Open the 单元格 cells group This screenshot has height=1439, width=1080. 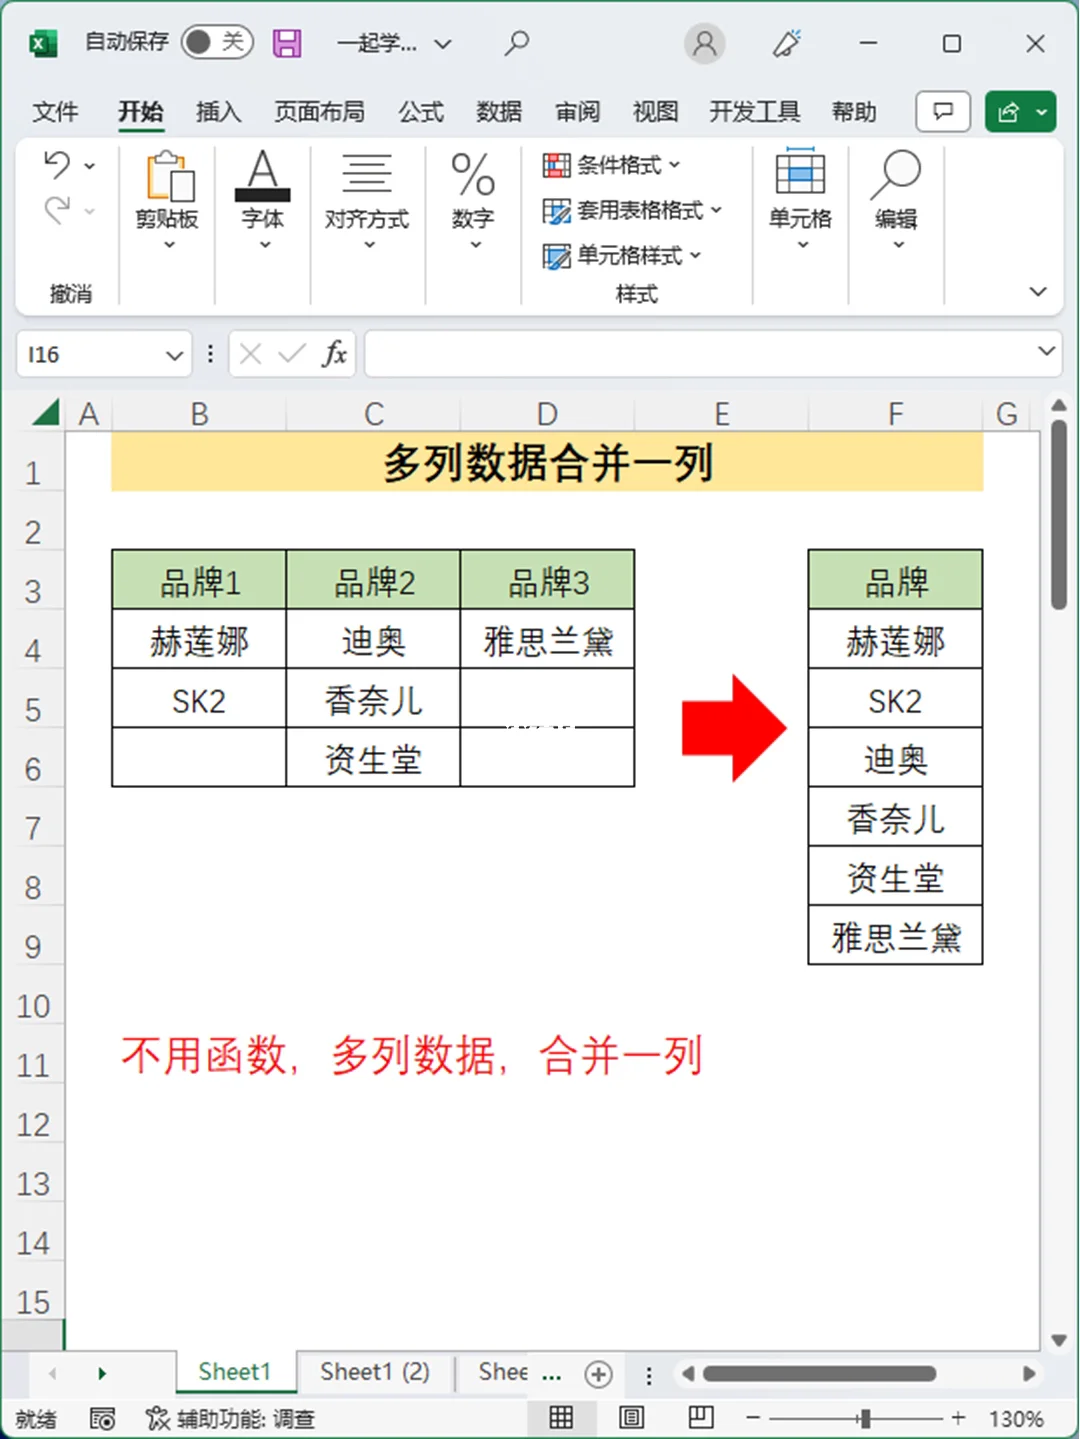(x=800, y=200)
